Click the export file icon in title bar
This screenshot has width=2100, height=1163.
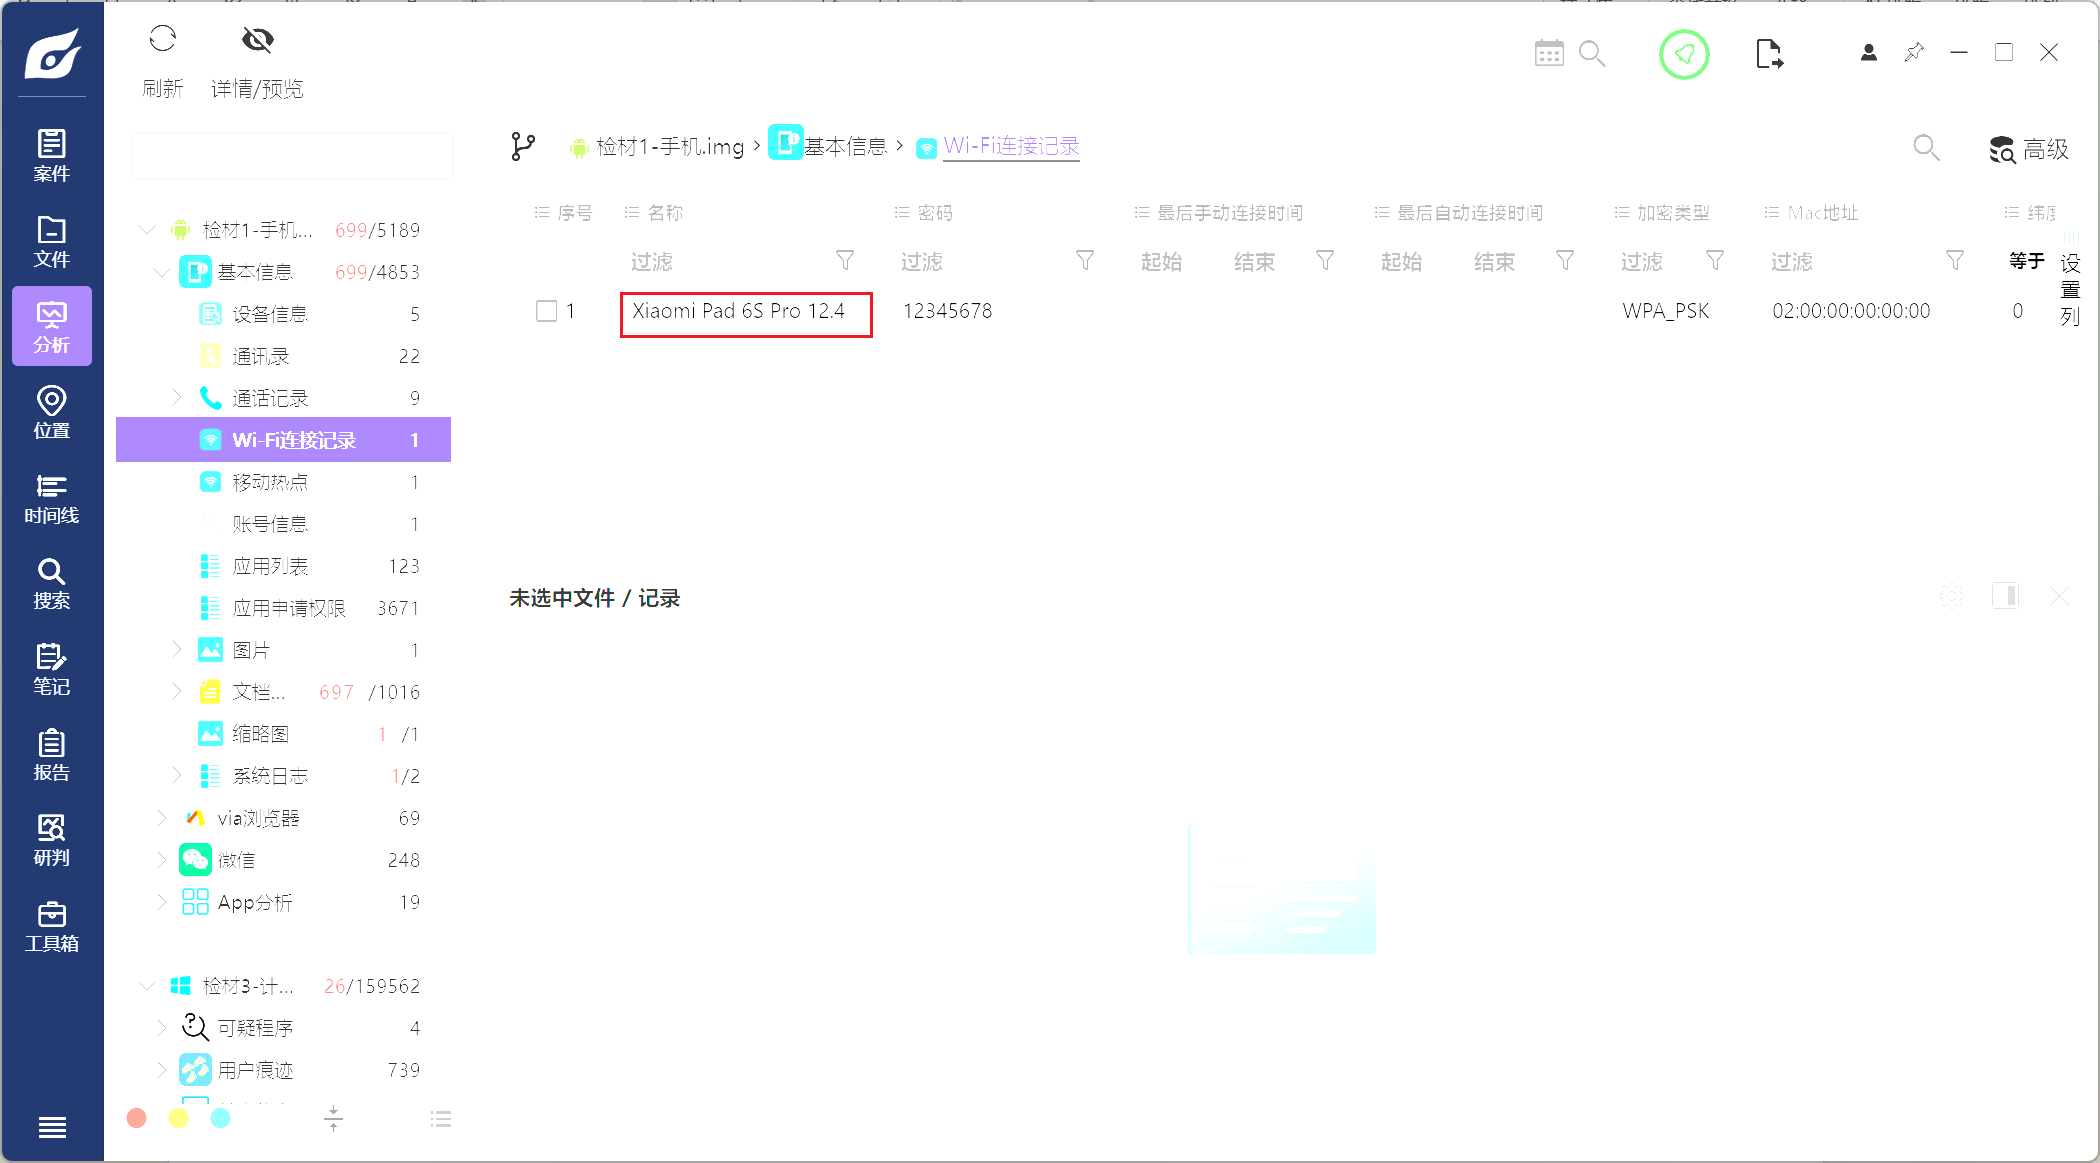(x=1768, y=54)
